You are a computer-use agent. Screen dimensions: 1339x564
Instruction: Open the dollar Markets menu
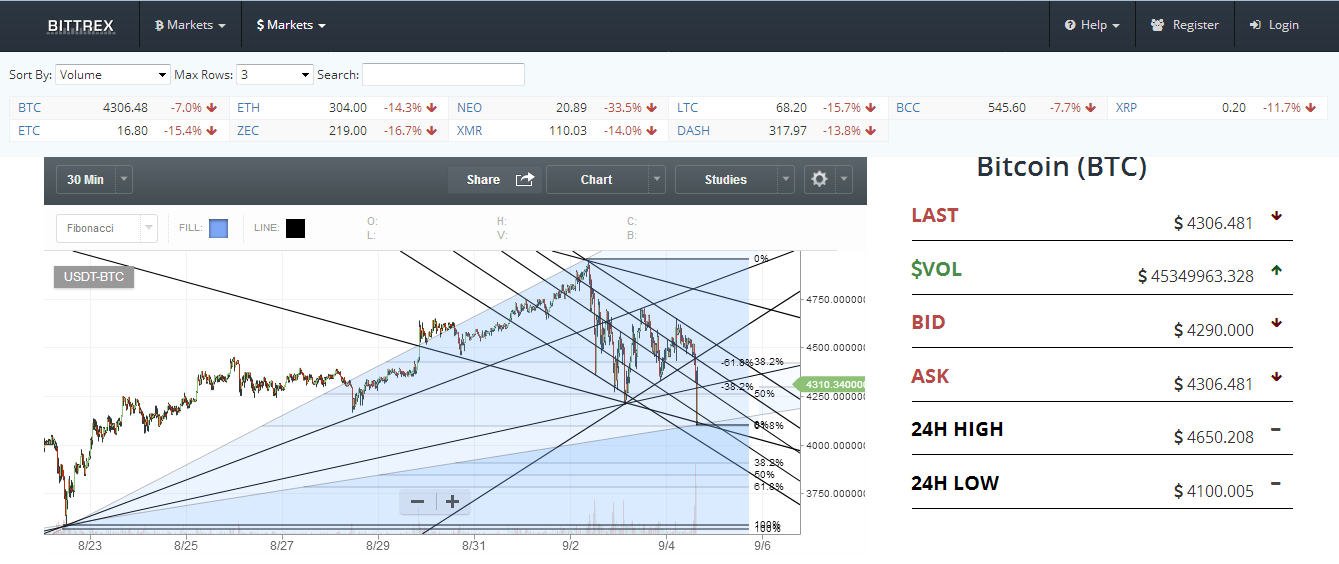(291, 25)
